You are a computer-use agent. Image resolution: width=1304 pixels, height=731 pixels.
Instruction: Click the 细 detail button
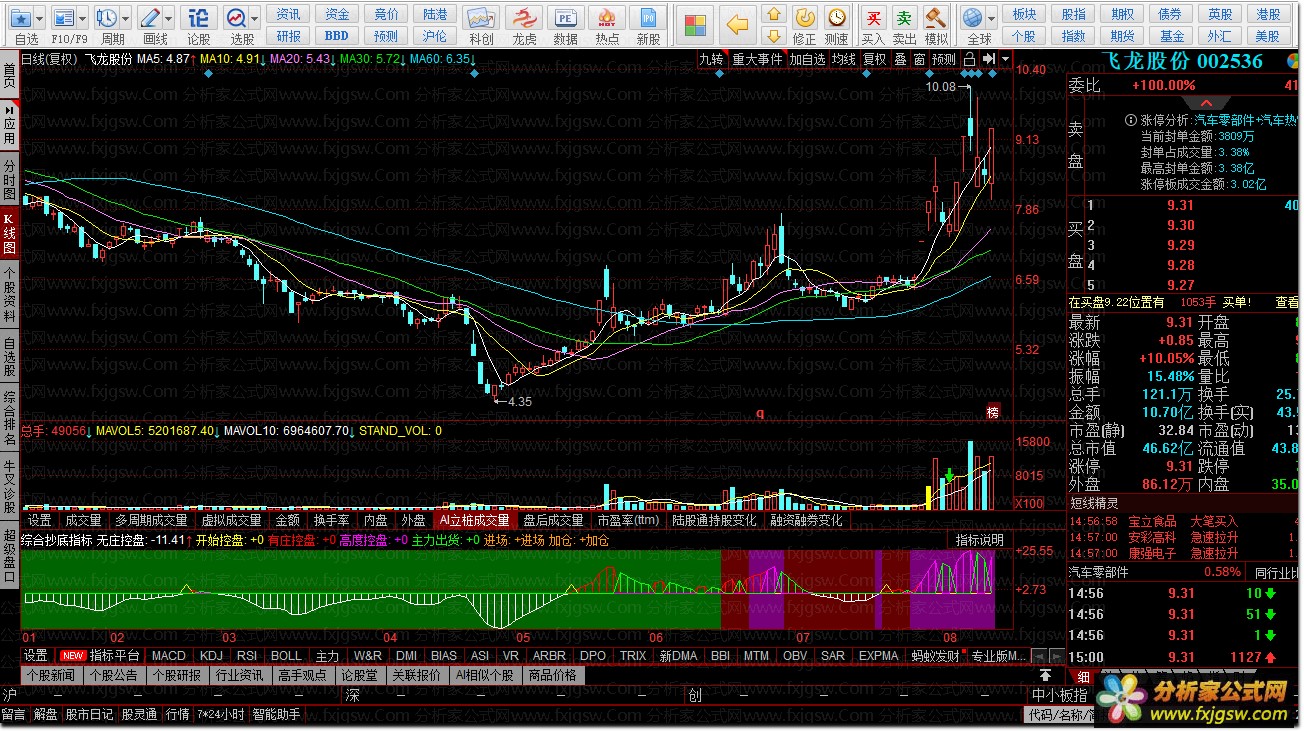coord(1084,675)
